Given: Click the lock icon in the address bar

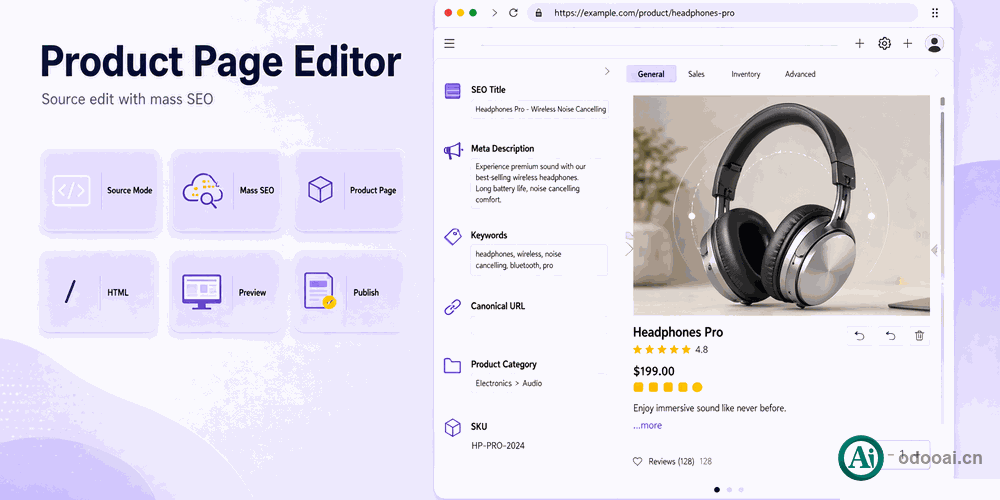Looking at the screenshot, I should click(x=539, y=13).
